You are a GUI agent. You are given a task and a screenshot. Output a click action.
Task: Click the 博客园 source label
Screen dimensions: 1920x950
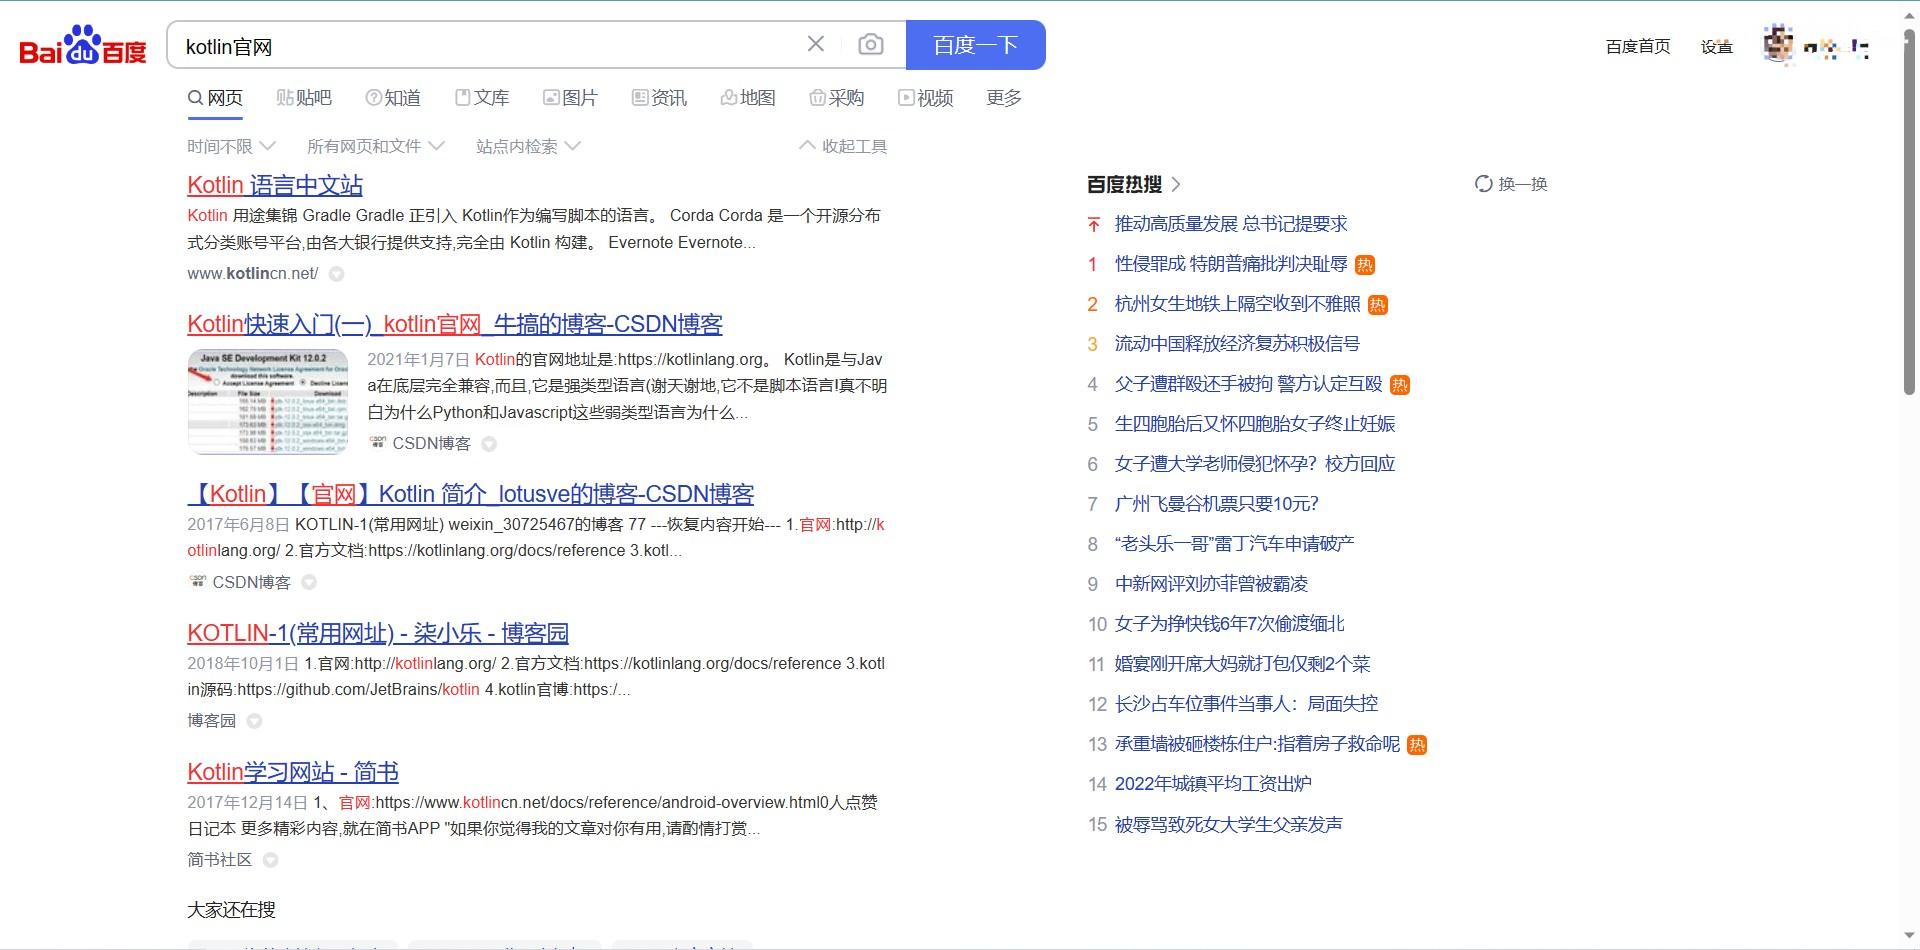click(212, 720)
